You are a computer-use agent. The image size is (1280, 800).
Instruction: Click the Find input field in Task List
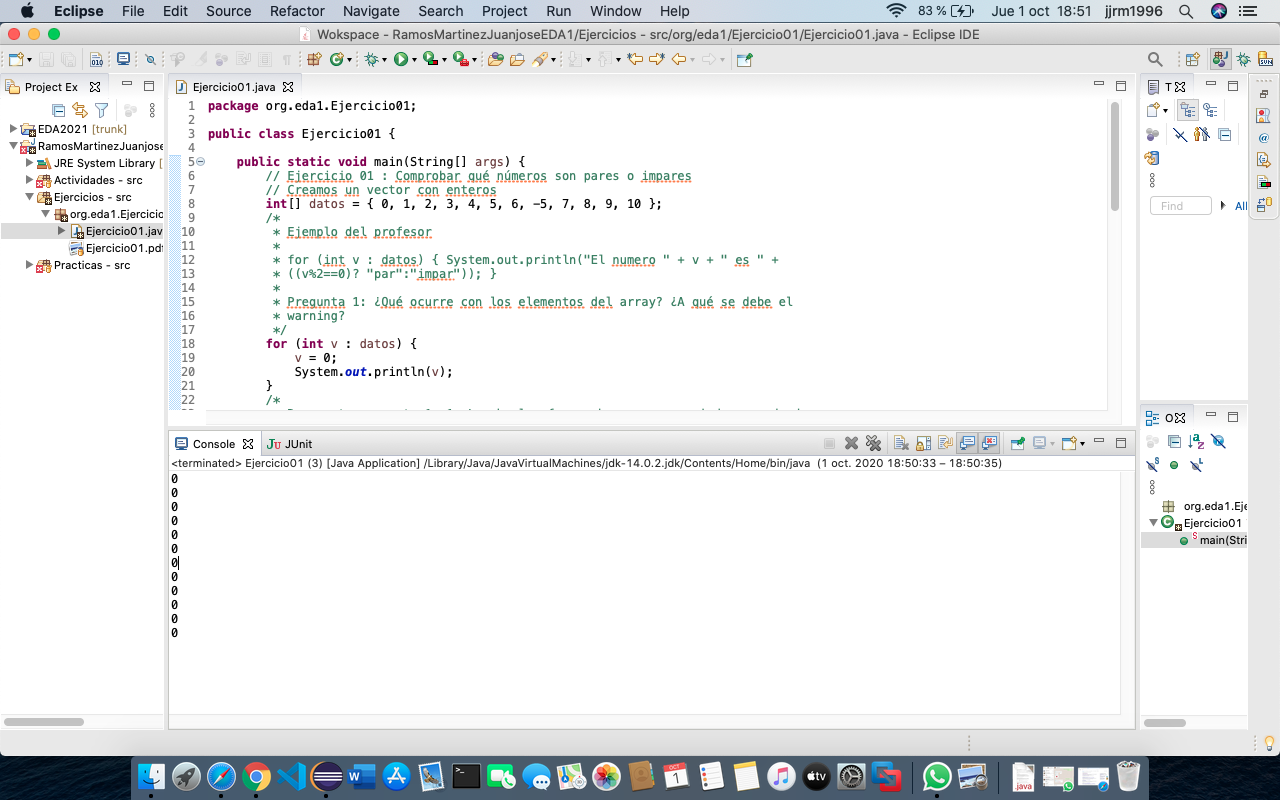tap(1180, 205)
